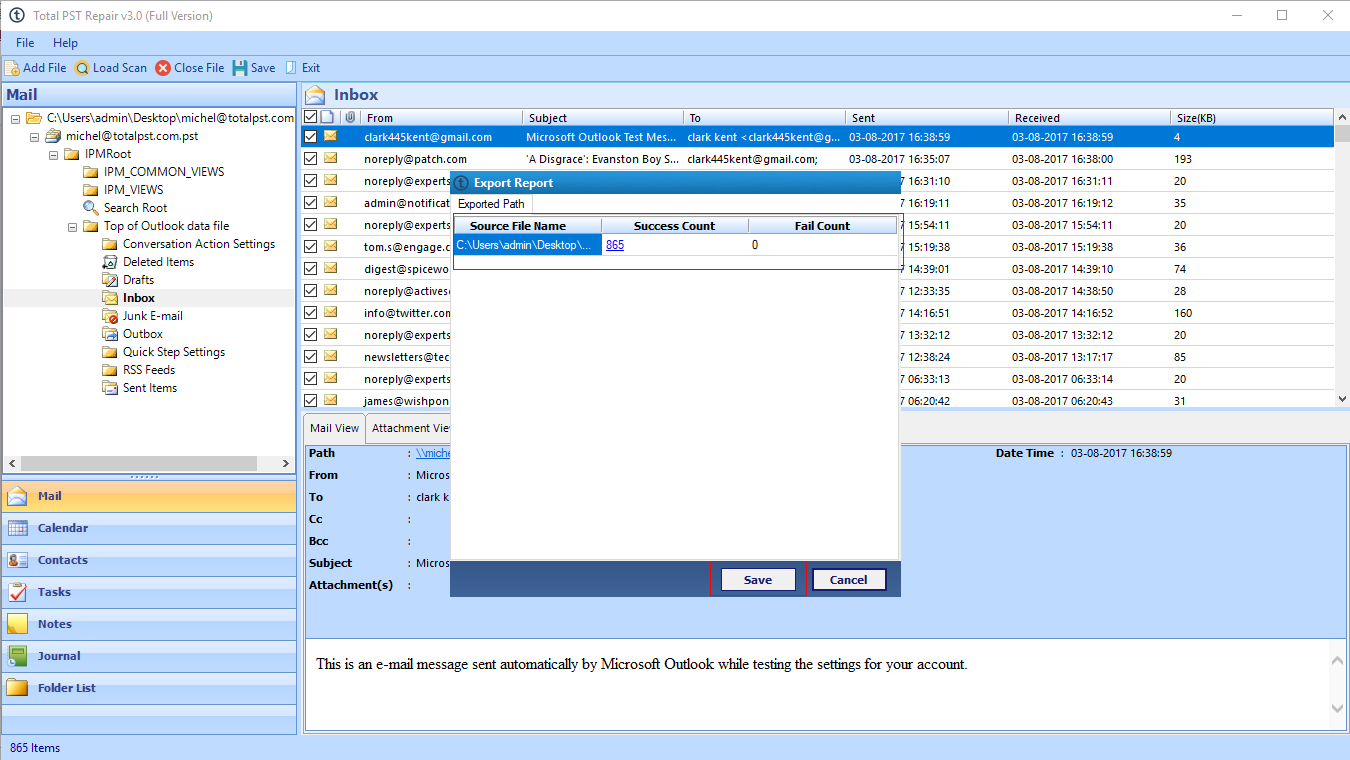Click the Mail navigation pane icon
1350x760 pixels.
(18, 496)
